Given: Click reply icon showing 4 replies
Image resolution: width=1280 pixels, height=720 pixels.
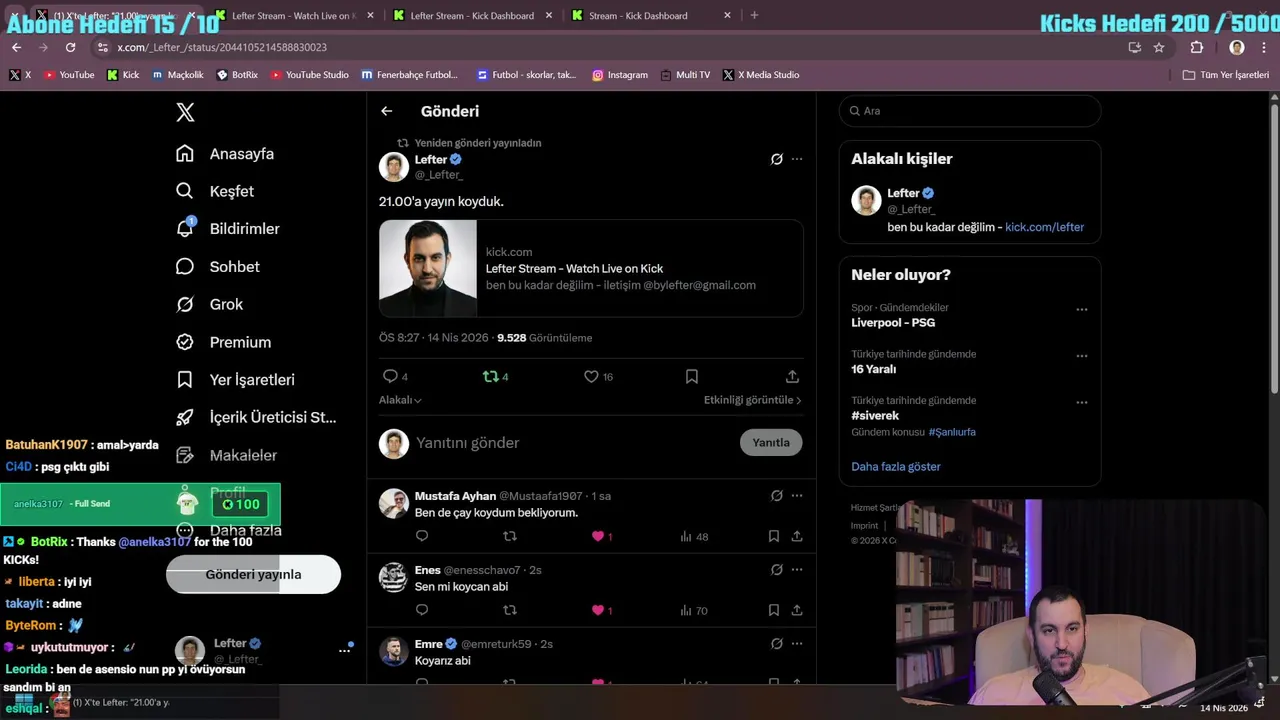Looking at the screenshot, I should click(x=391, y=377).
